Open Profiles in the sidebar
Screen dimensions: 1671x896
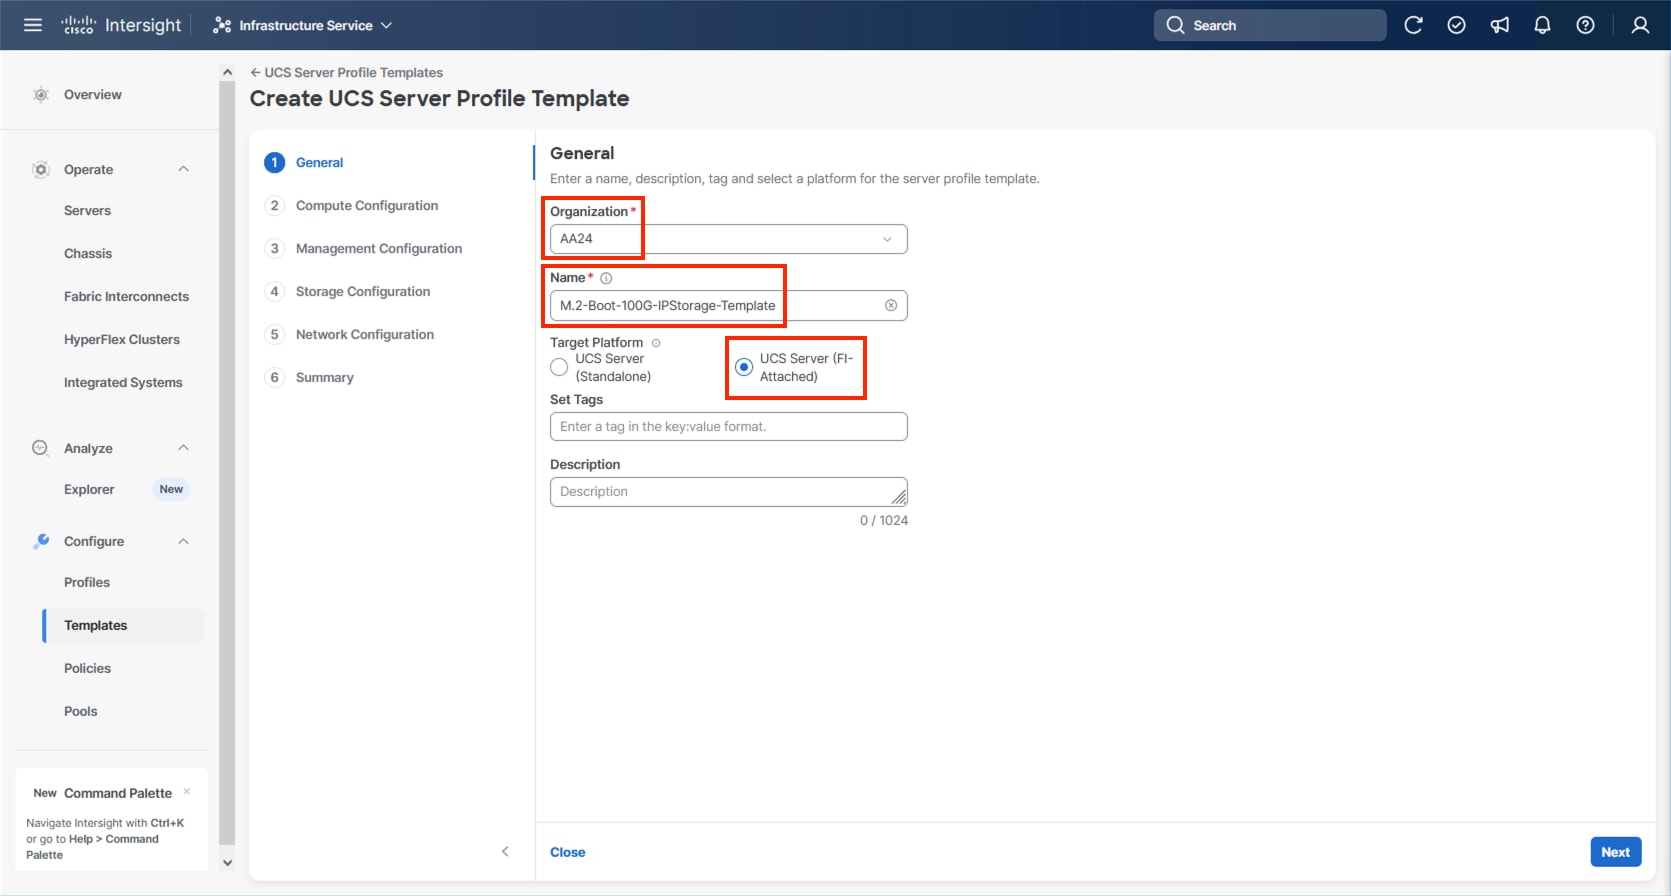[x=87, y=583]
